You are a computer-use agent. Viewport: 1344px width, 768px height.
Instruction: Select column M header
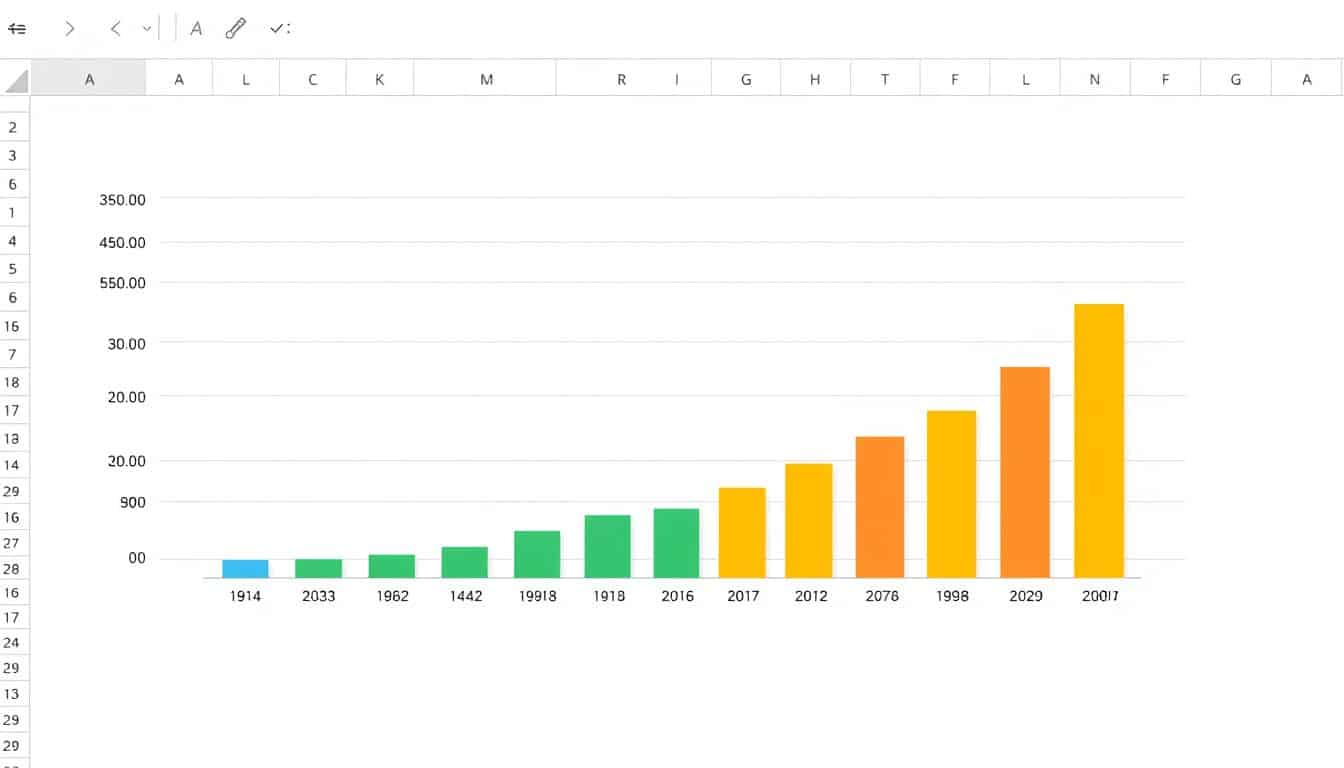click(x=486, y=79)
